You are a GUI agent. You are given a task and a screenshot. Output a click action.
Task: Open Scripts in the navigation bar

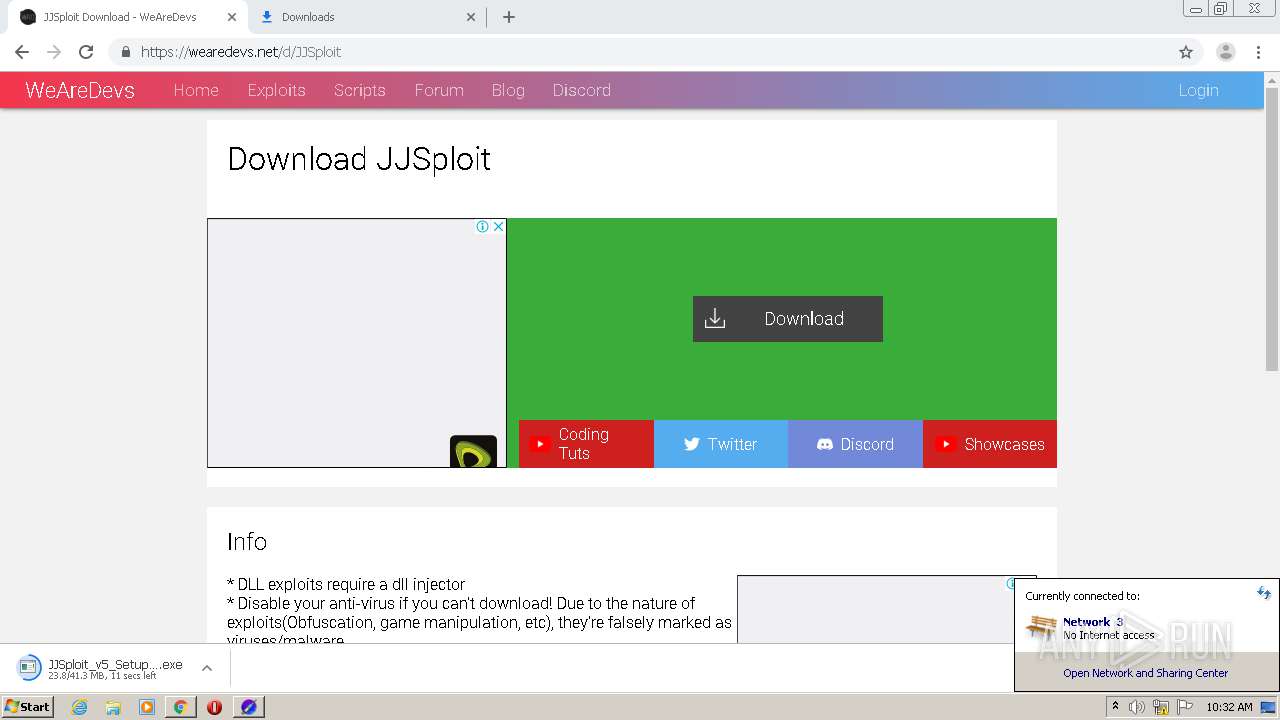(360, 90)
